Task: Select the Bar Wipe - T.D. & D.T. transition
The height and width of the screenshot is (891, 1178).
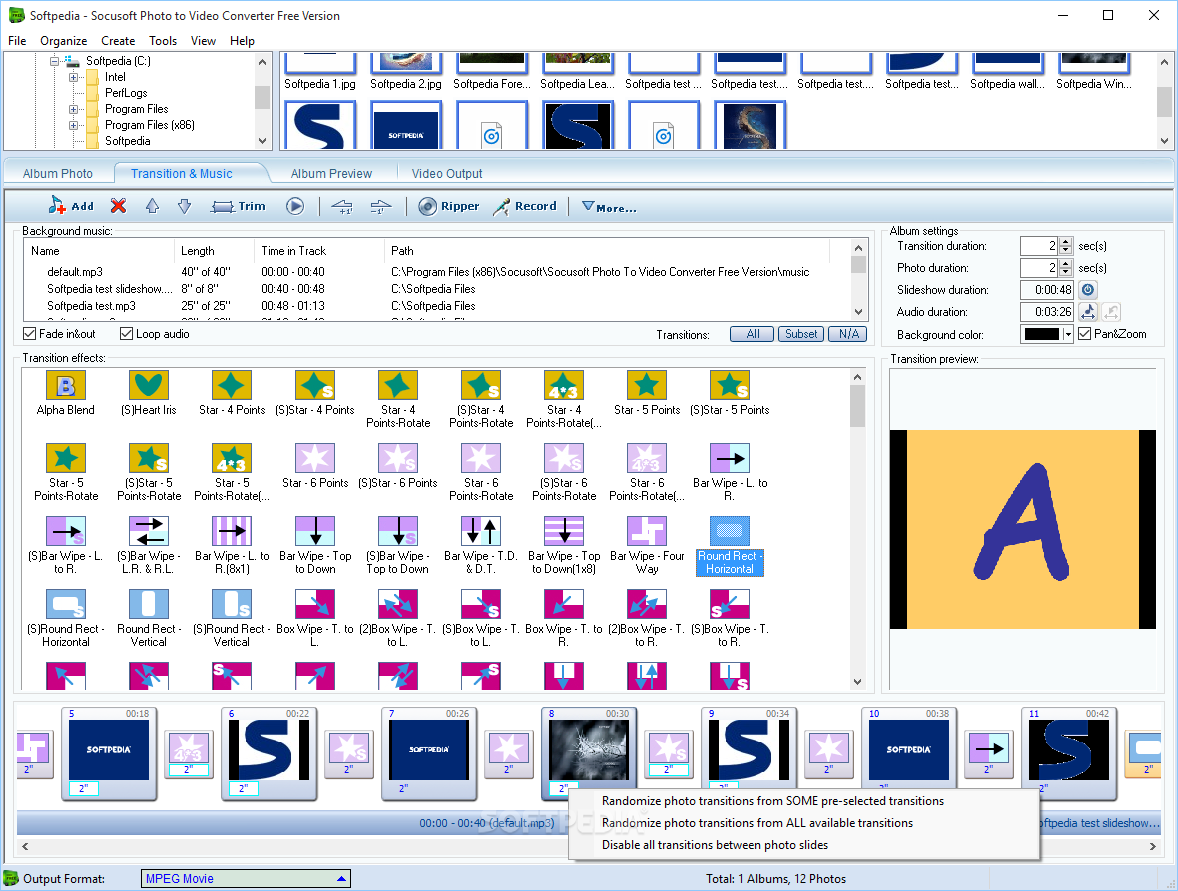Action: (x=481, y=545)
